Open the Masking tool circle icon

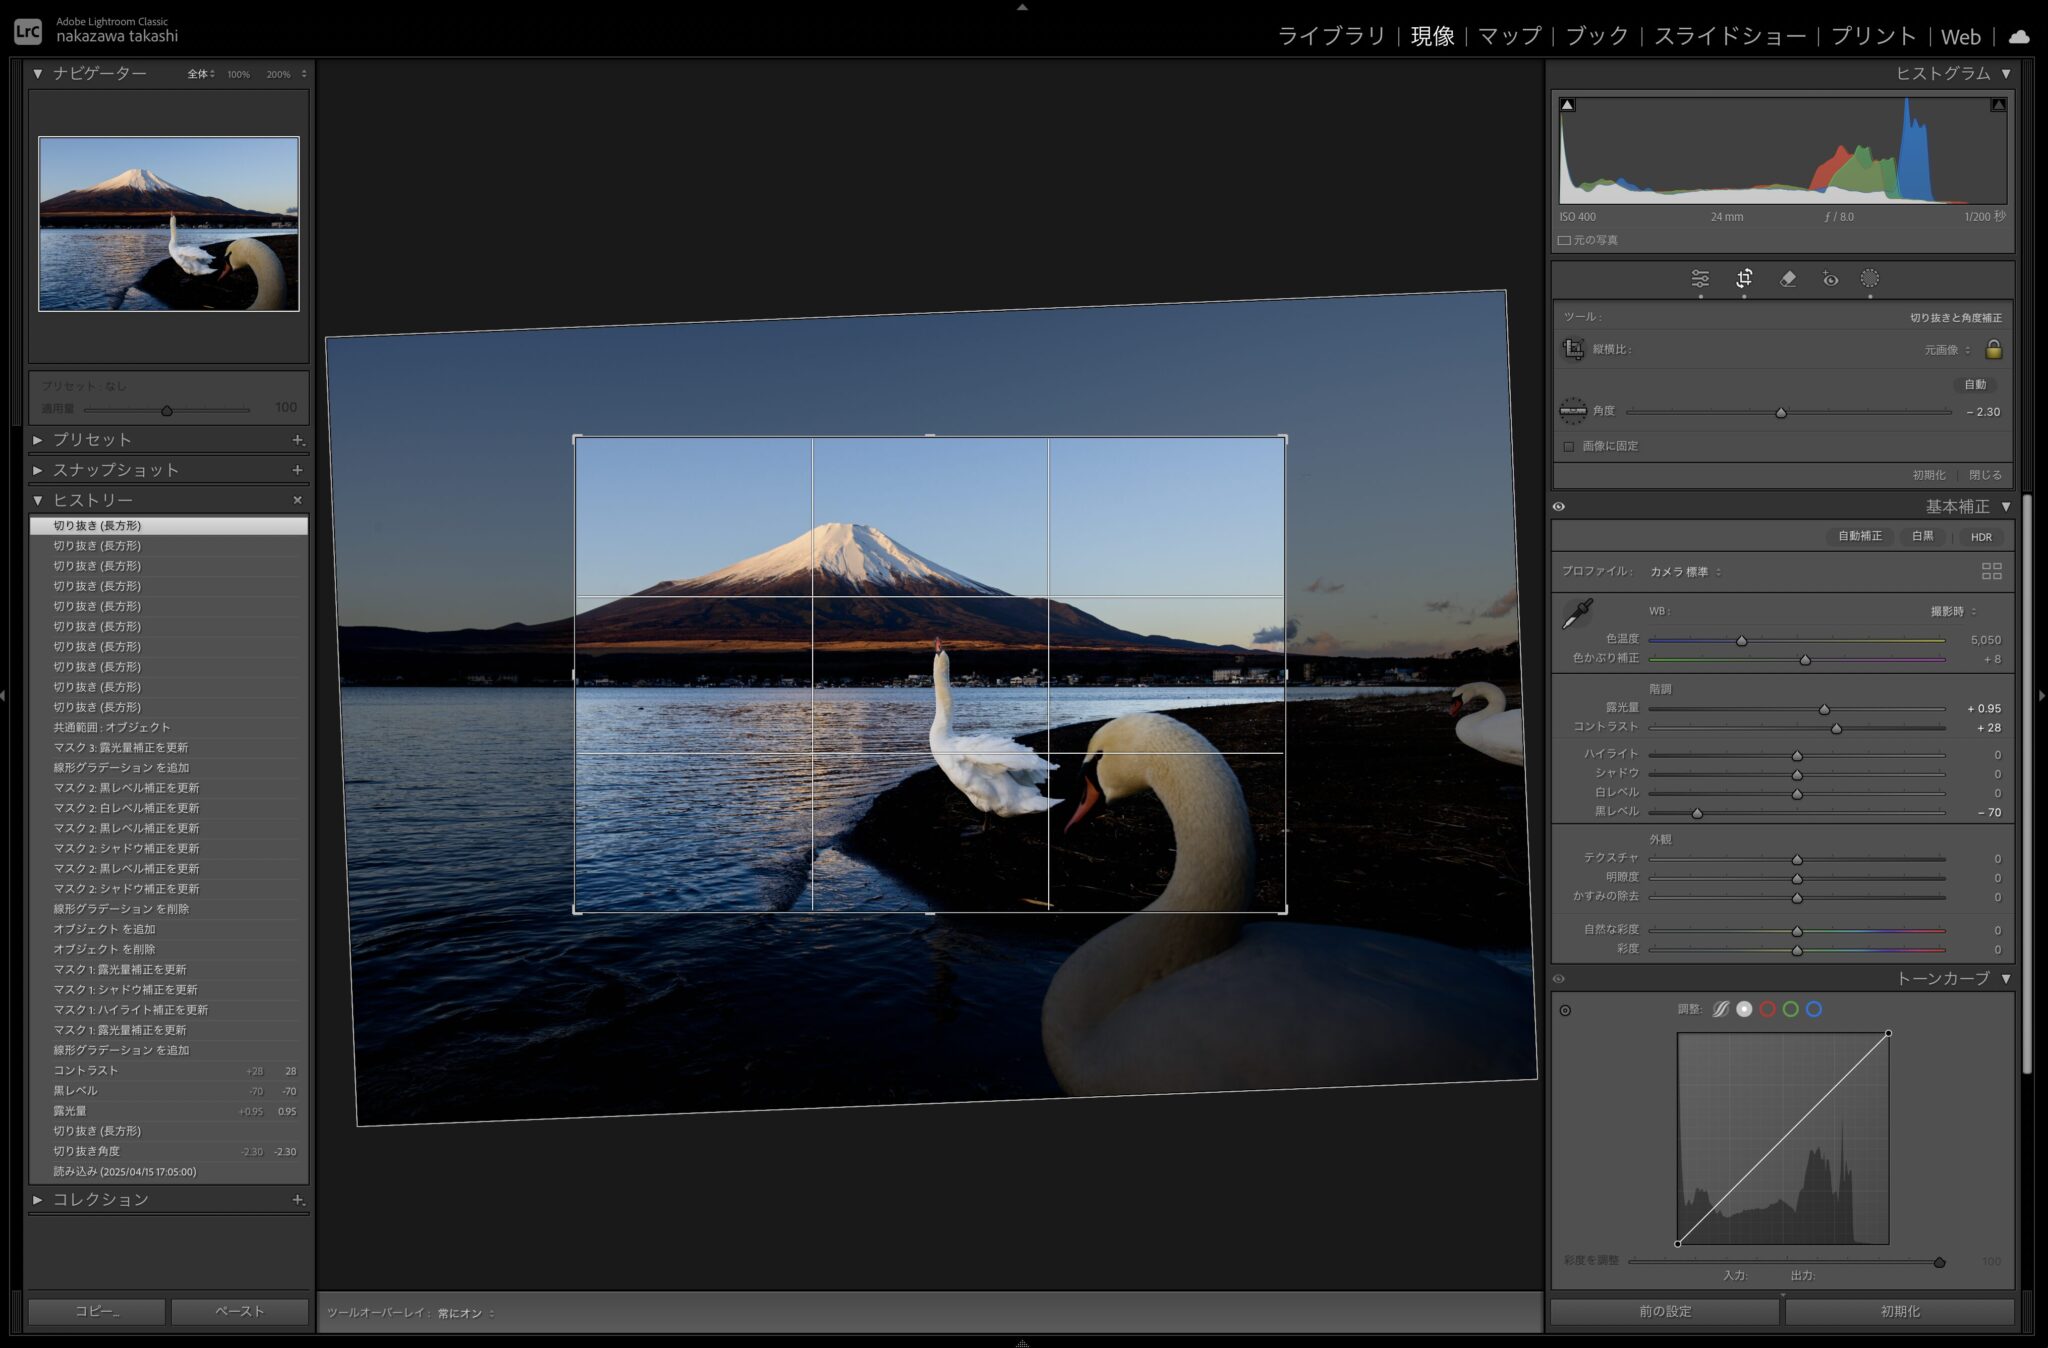[x=1870, y=279]
